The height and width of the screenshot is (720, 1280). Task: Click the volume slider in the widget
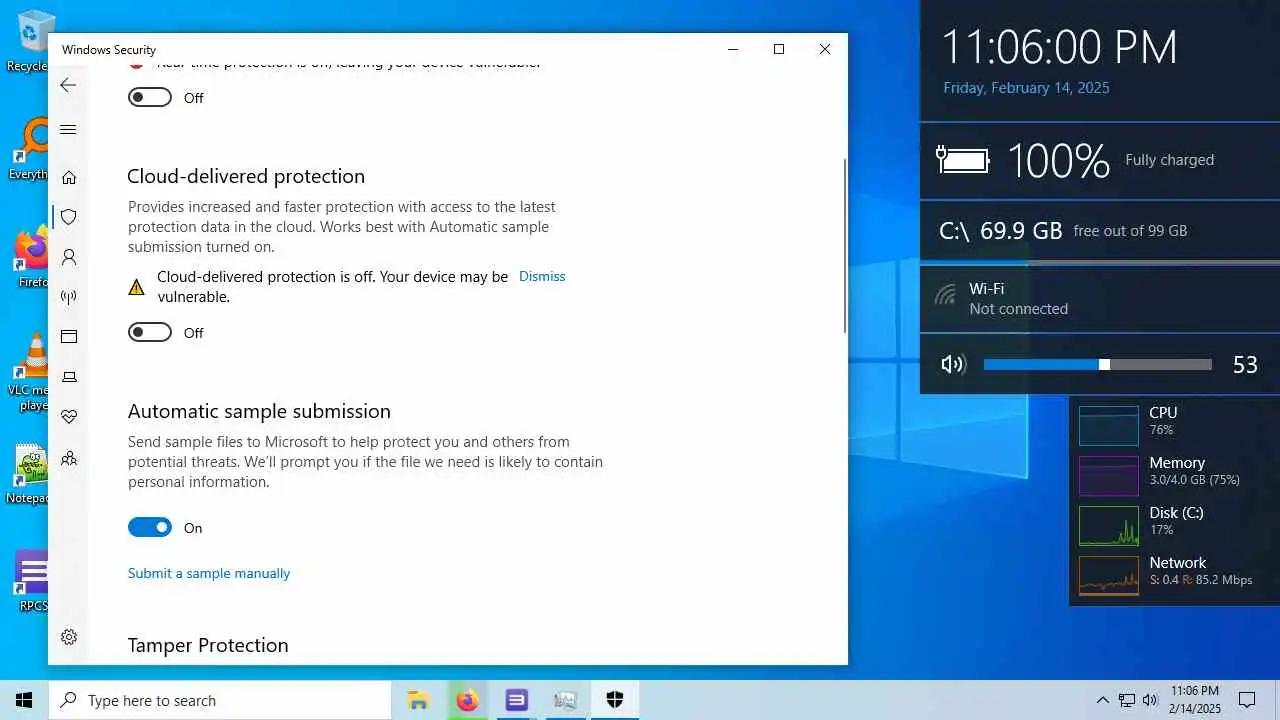click(x=1097, y=364)
